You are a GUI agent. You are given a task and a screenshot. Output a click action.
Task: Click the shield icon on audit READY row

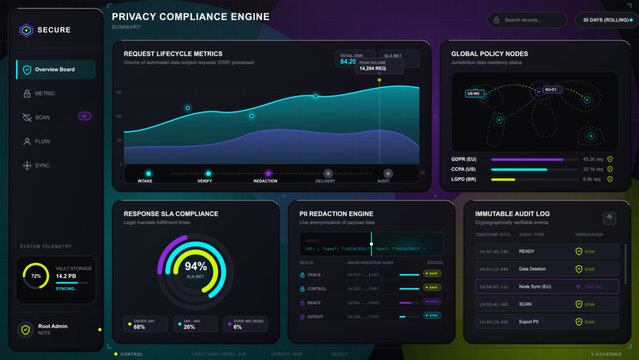click(579, 251)
